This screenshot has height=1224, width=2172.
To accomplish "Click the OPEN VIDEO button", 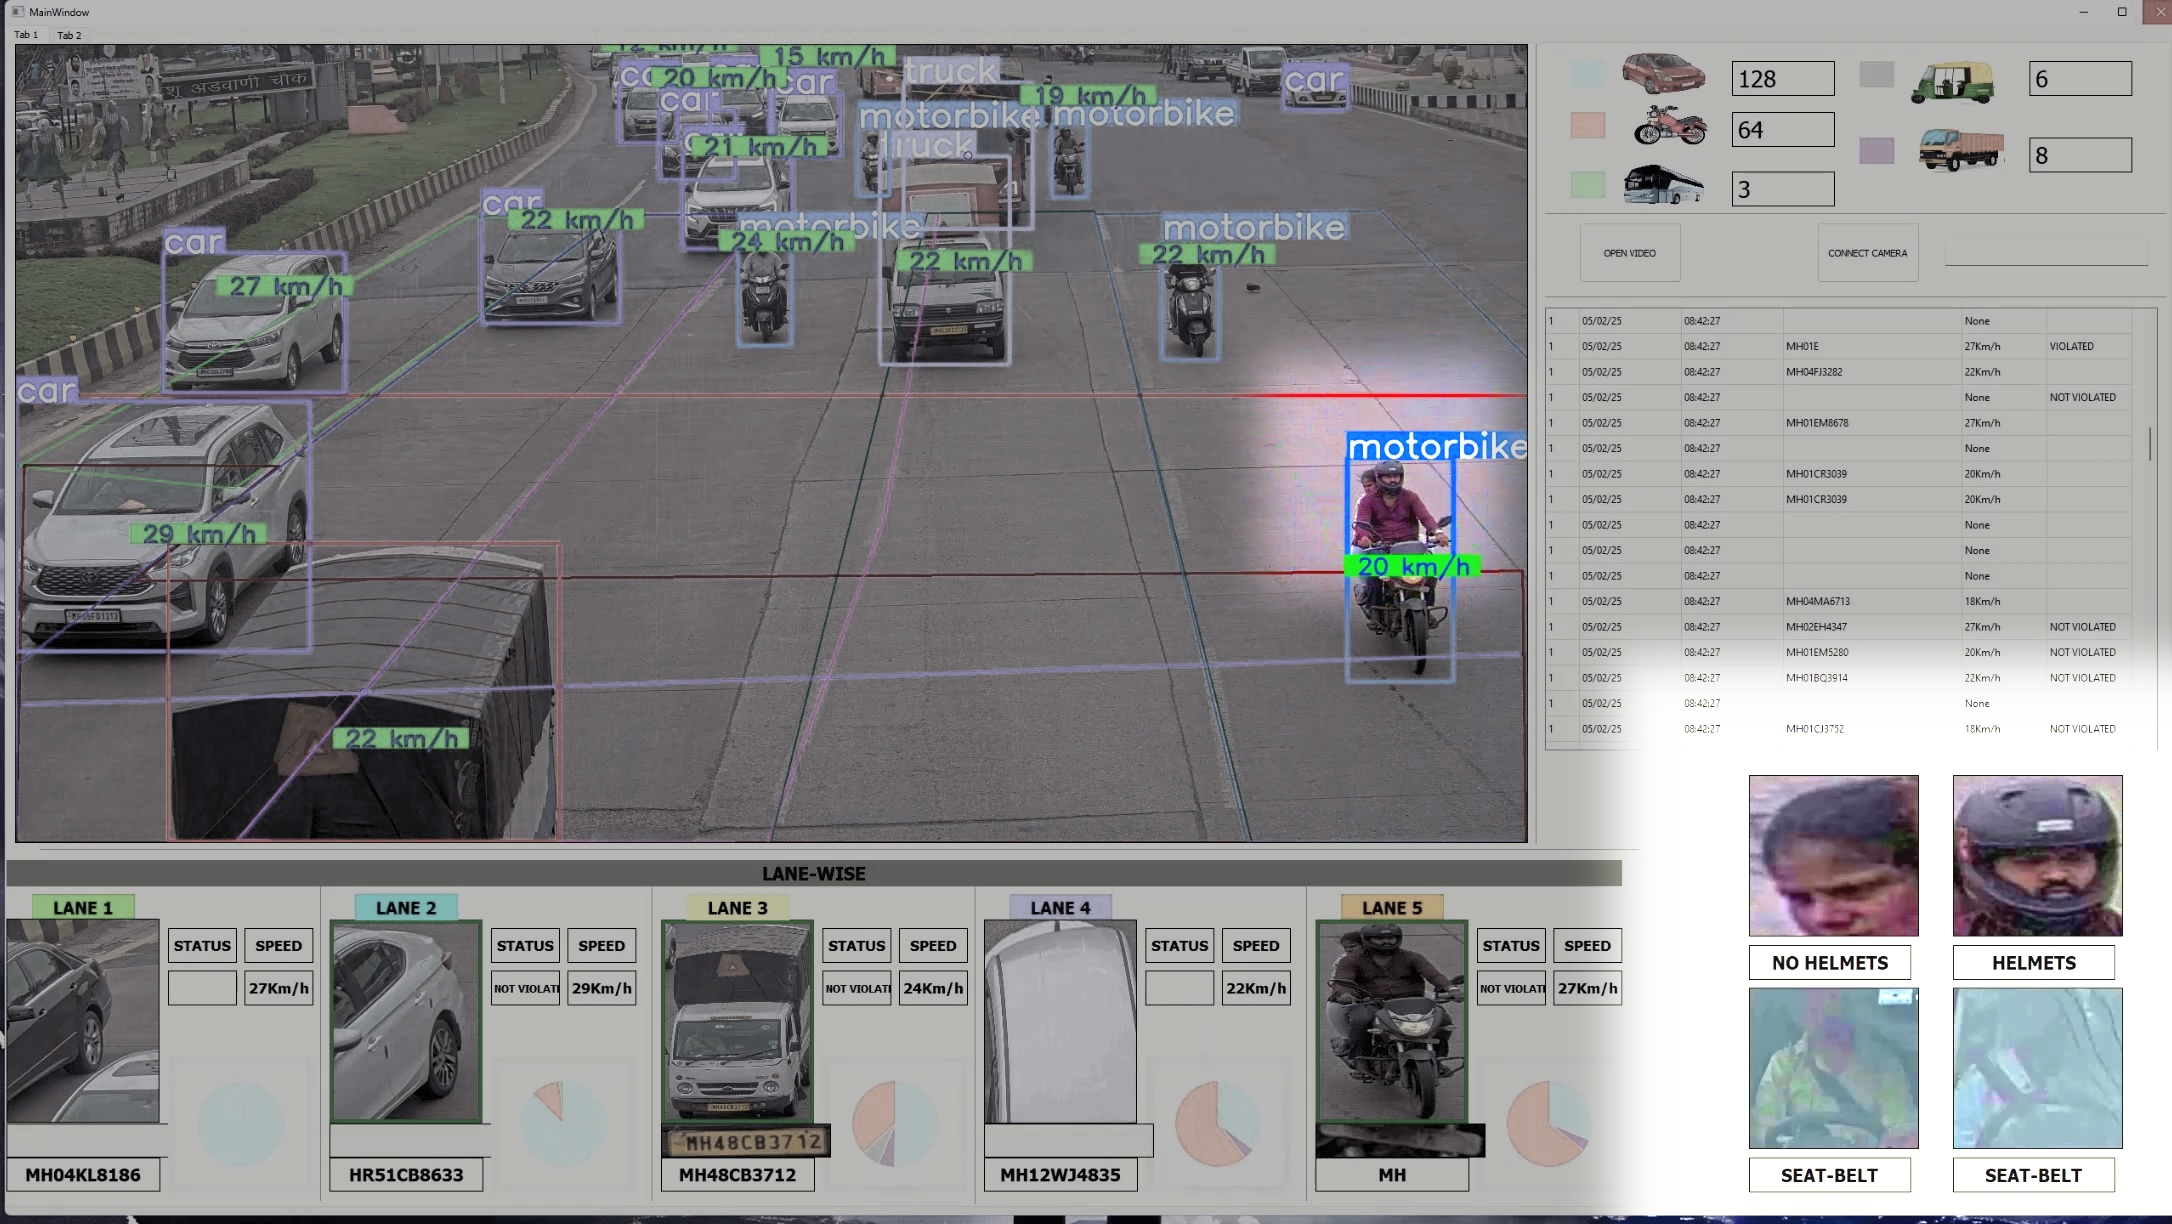I will 1630,253.
